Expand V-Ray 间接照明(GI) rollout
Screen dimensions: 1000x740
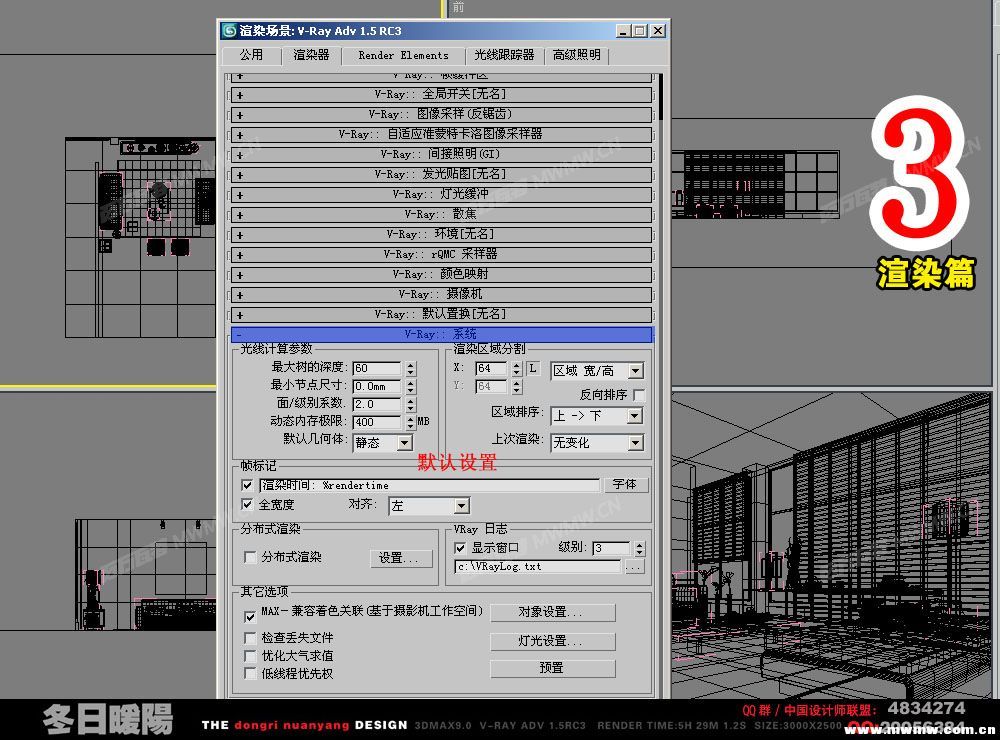pos(441,154)
